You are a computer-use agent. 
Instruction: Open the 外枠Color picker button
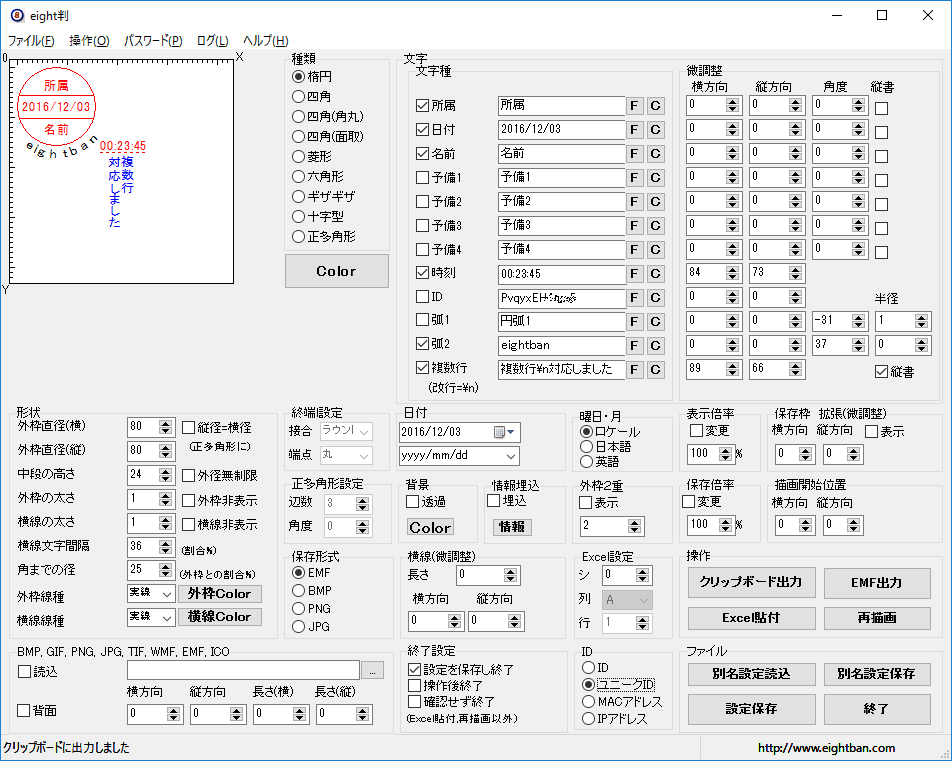(219, 593)
